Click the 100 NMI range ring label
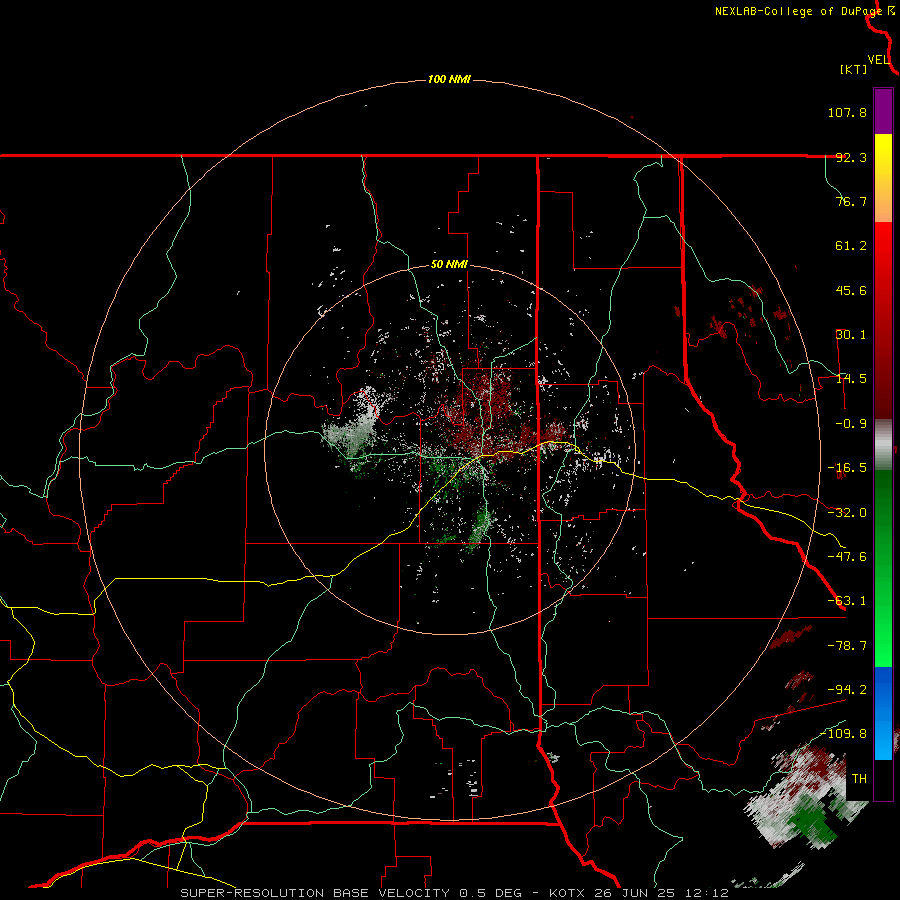This screenshot has height=900, width=900. tap(449, 79)
